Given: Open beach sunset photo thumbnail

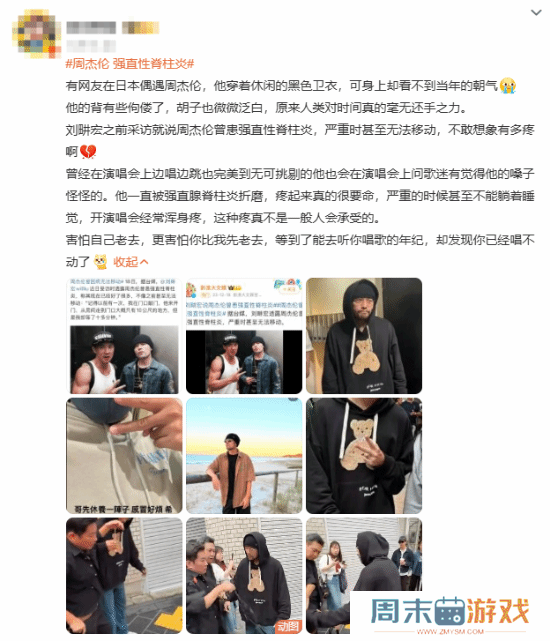Looking at the screenshot, I should click(244, 456).
